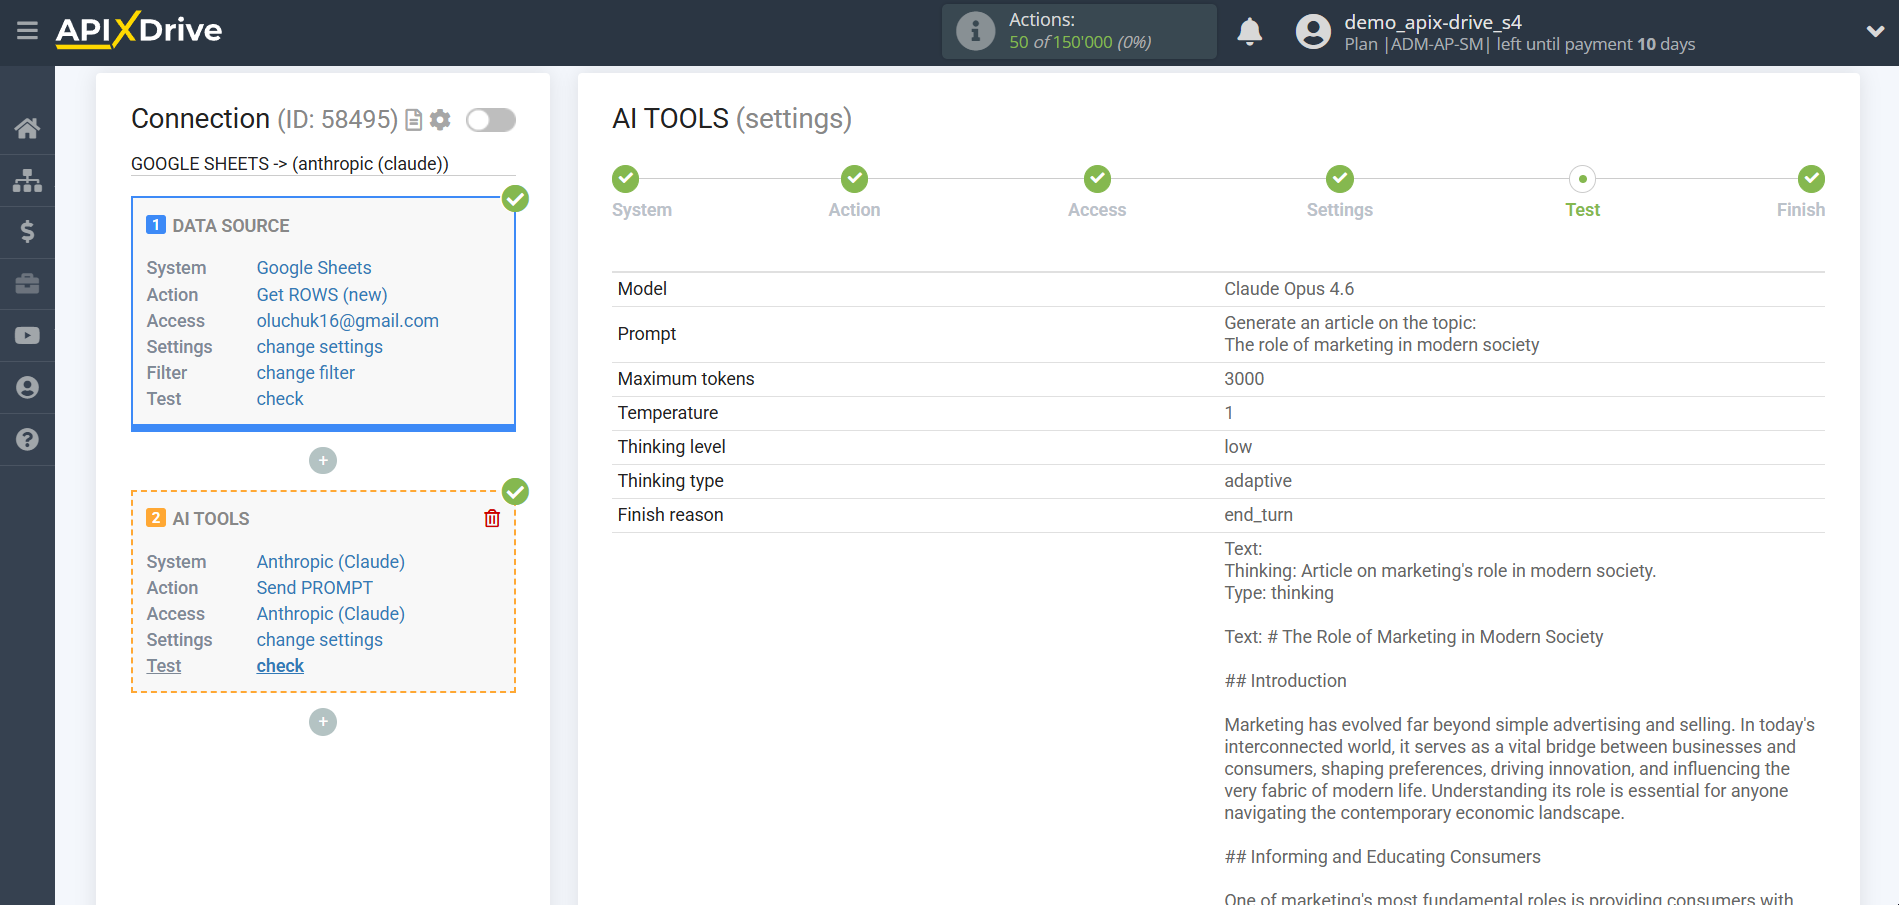Expand the account dropdown chevron

[x=1875, y=32]
